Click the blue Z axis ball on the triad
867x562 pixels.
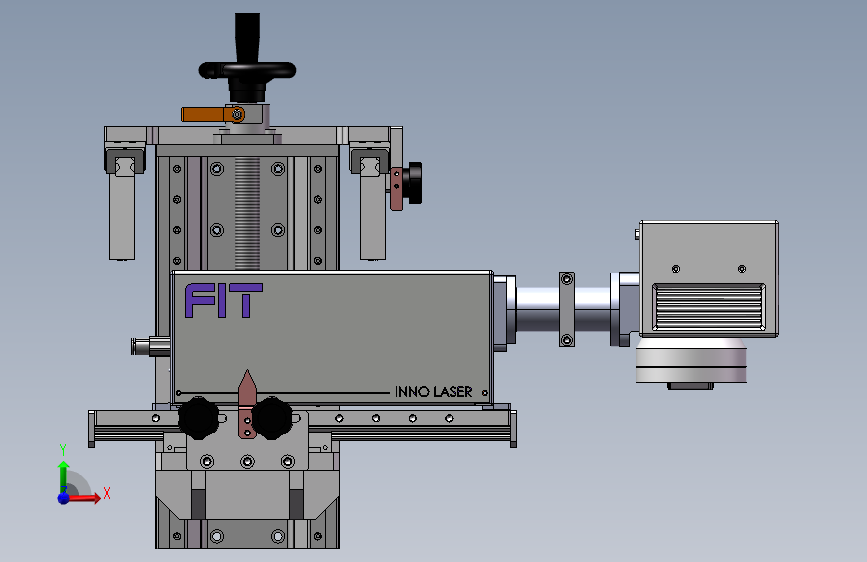(x=64, y=498)
